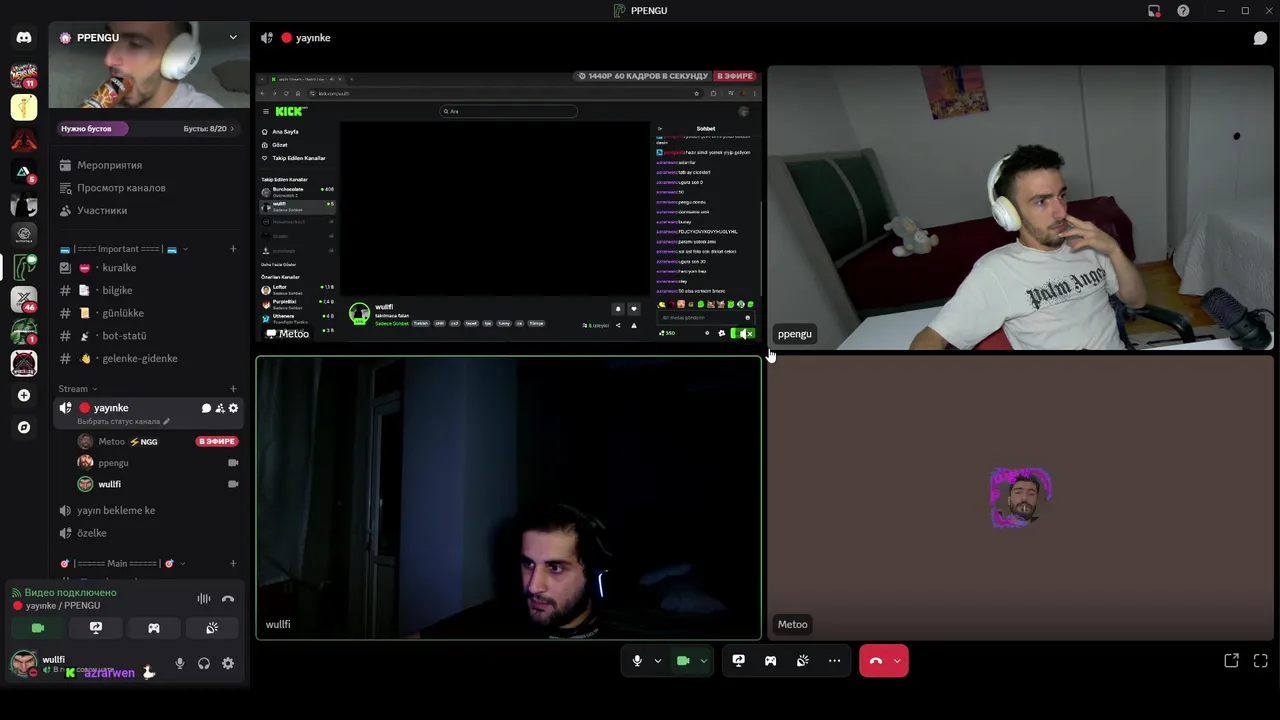The image size is (1280, 720).
Task: Enter full screen call view
Action: (1260, 661)
